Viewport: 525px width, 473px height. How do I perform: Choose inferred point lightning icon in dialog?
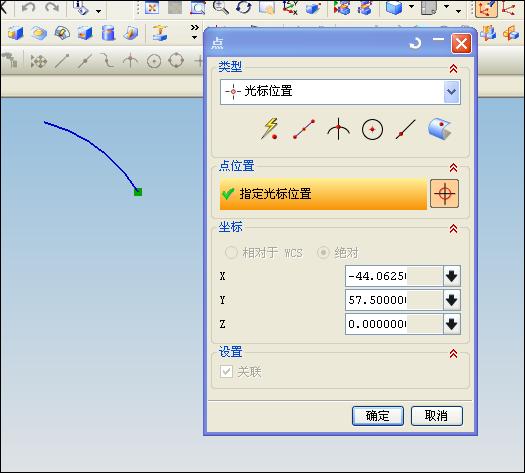[270, 129]
